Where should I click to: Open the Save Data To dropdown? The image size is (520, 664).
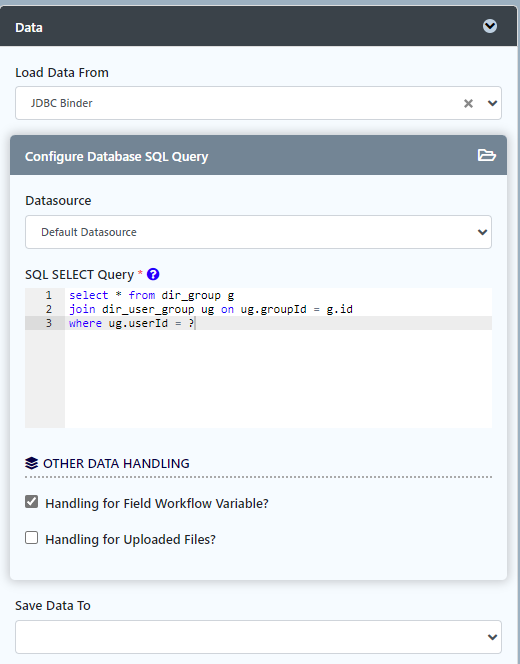point(258,637)
